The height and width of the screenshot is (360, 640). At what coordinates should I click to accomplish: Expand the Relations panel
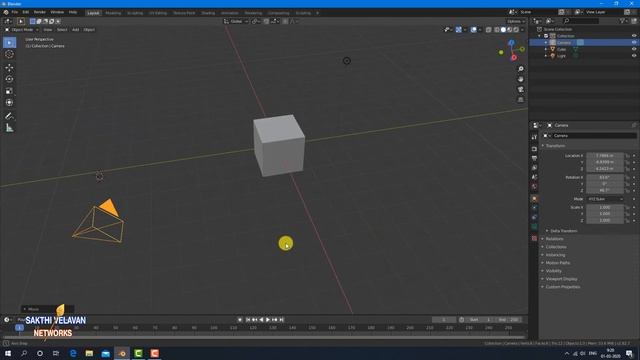tap(554, 239)
